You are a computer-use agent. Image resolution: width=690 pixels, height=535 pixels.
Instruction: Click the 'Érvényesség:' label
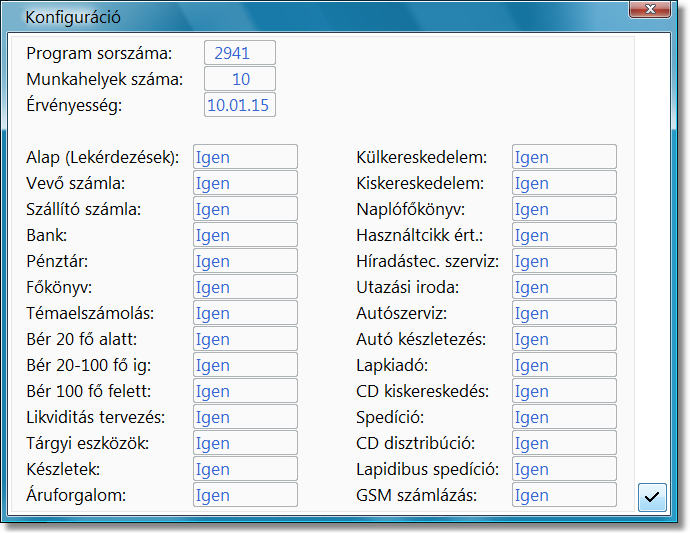74,106
